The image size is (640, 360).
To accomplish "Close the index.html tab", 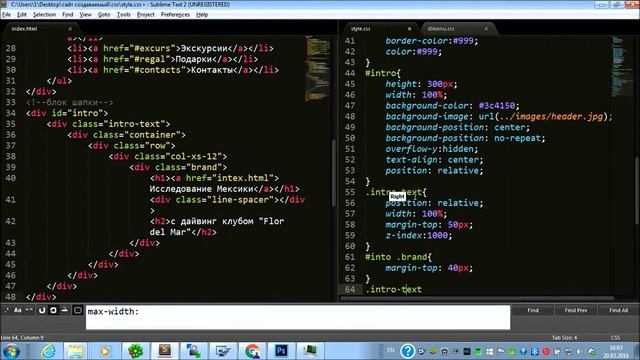I will coord(70,29).
